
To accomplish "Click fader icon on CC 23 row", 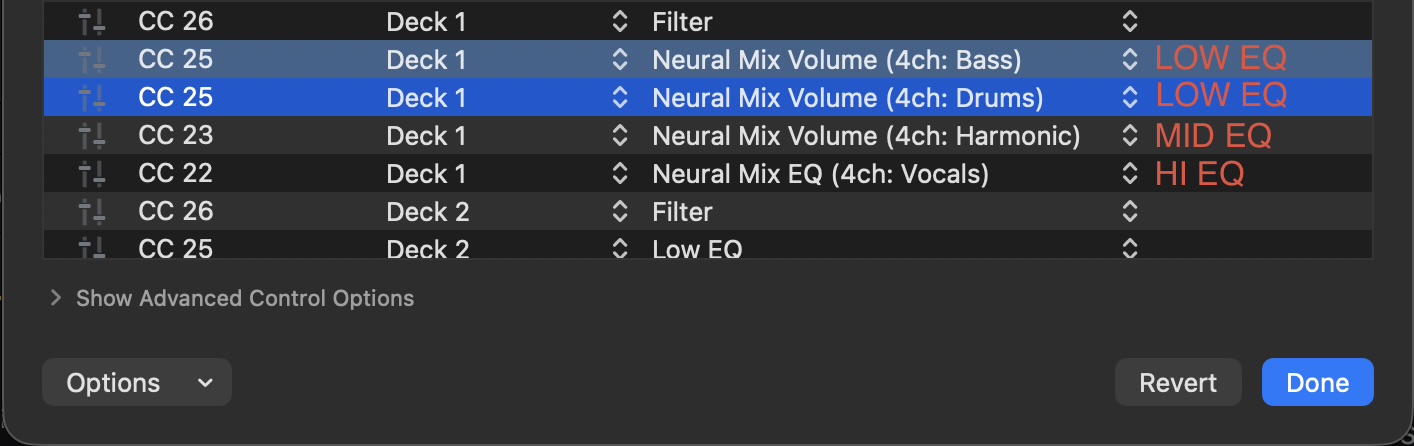I will 91,136.
